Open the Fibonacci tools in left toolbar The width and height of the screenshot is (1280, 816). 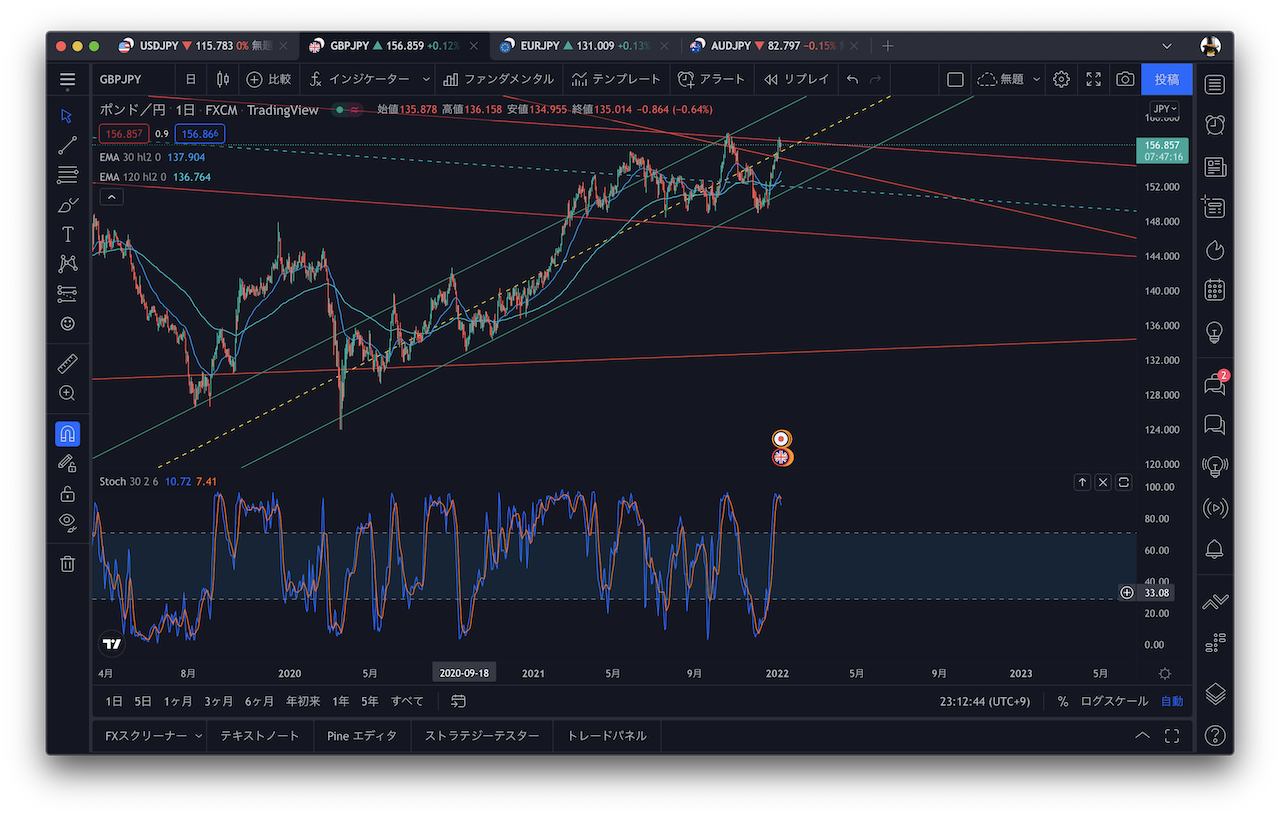[x=67, y=176]
